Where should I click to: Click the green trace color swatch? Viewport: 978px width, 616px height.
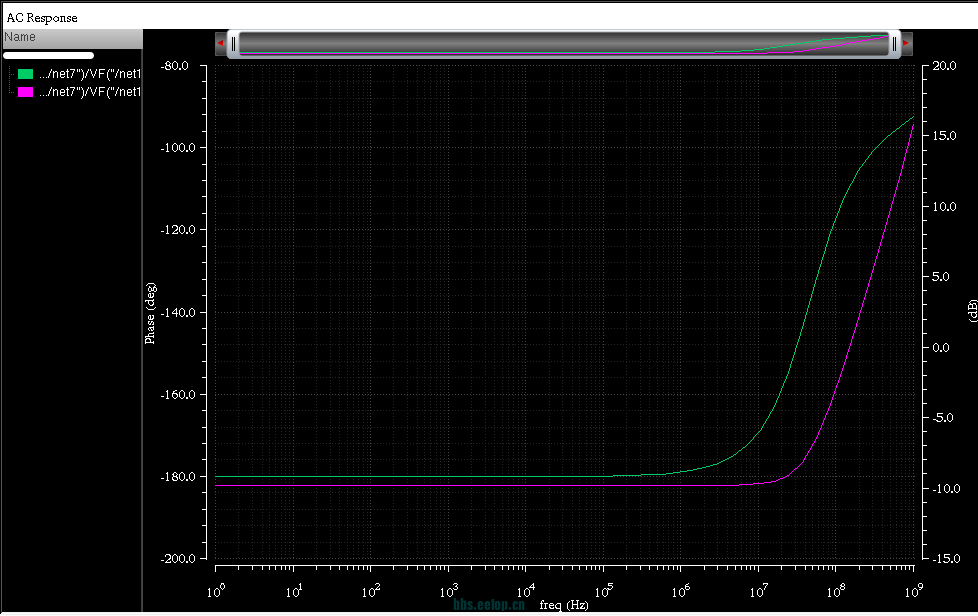point(26,74)
